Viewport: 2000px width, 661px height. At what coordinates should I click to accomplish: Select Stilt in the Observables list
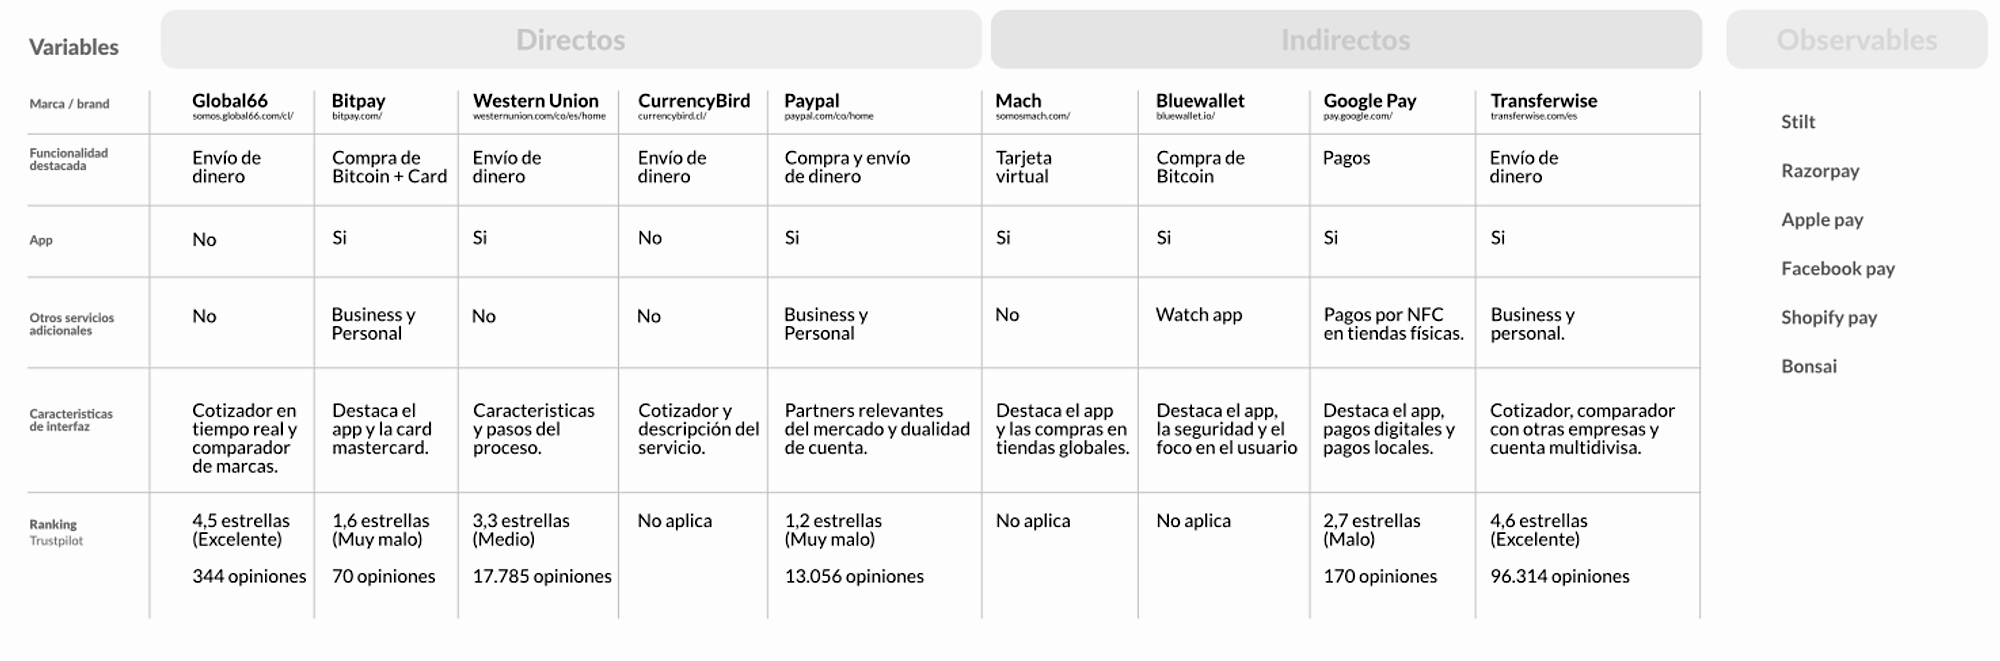(1797, 122)
